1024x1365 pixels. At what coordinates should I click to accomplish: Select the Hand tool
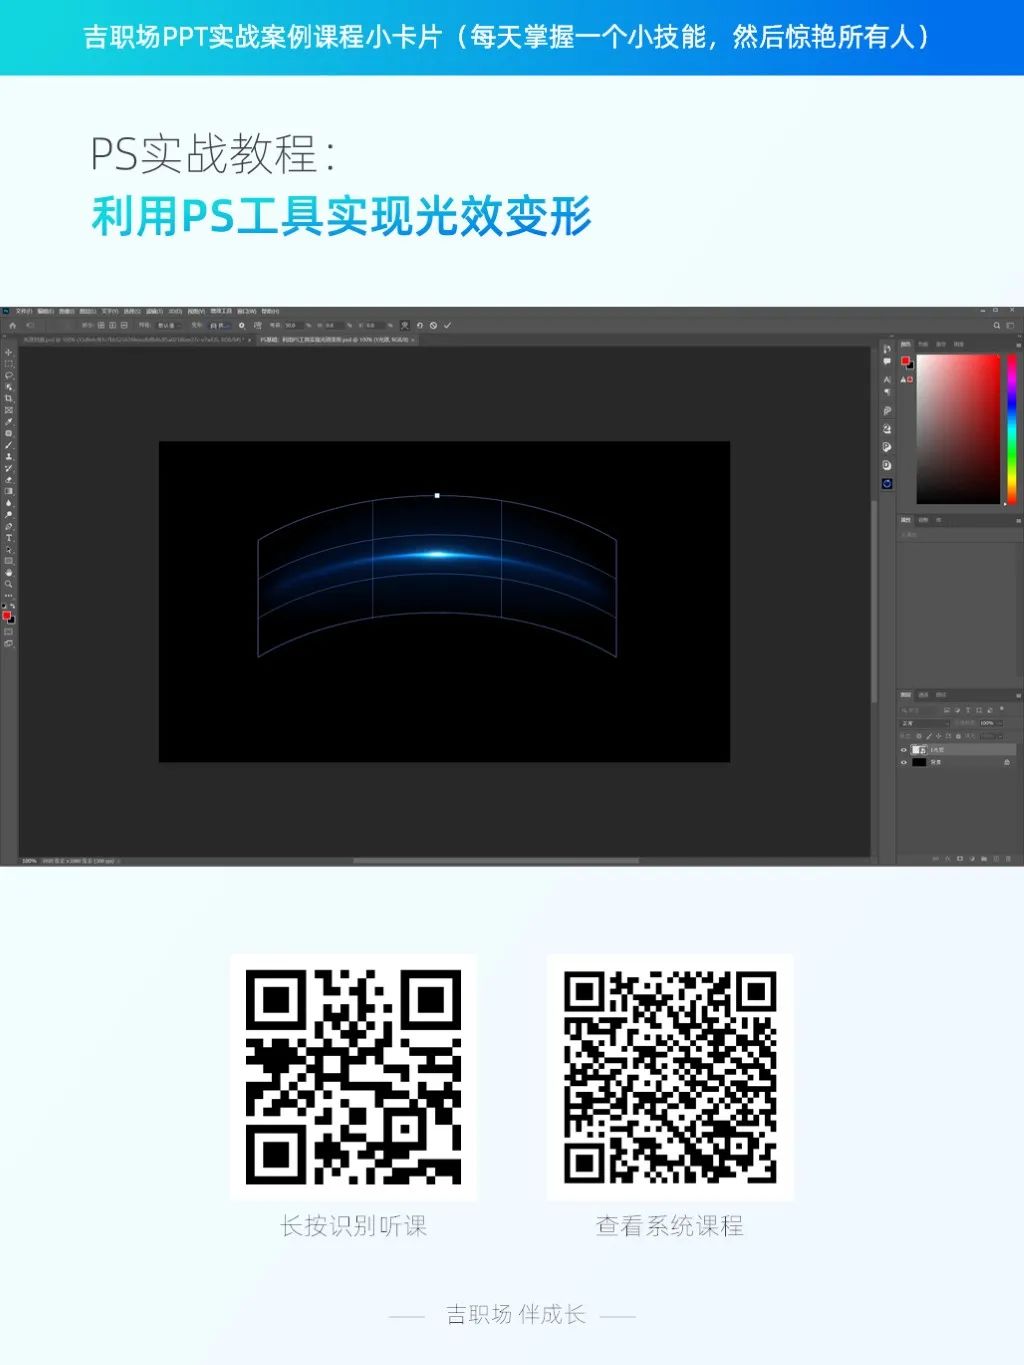[9, 572]
